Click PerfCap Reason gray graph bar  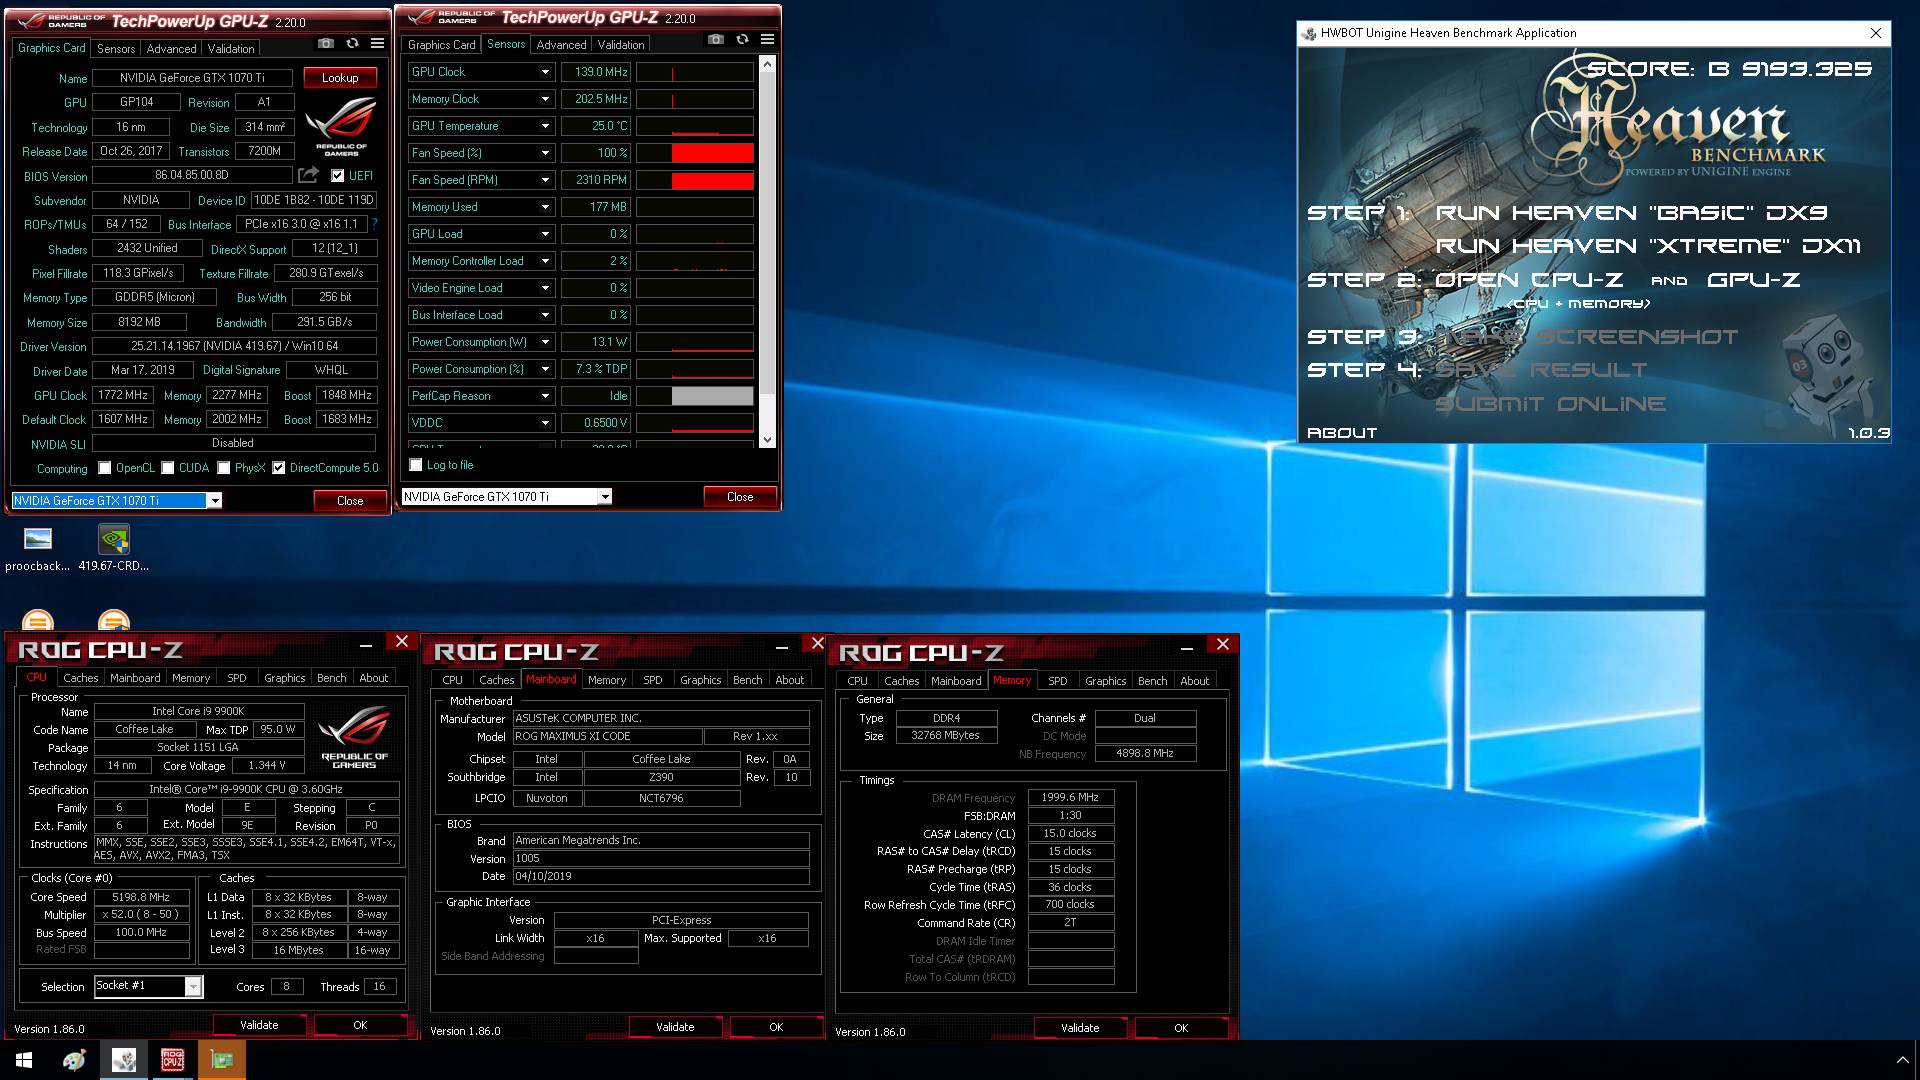(x=713, y=396)
